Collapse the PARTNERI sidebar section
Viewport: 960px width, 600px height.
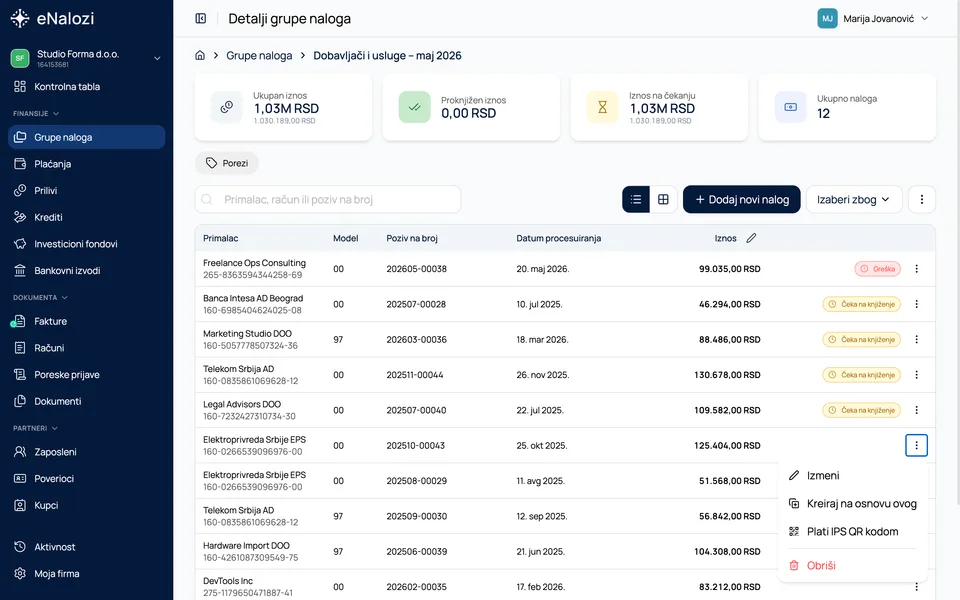click(x=36, y=429)
